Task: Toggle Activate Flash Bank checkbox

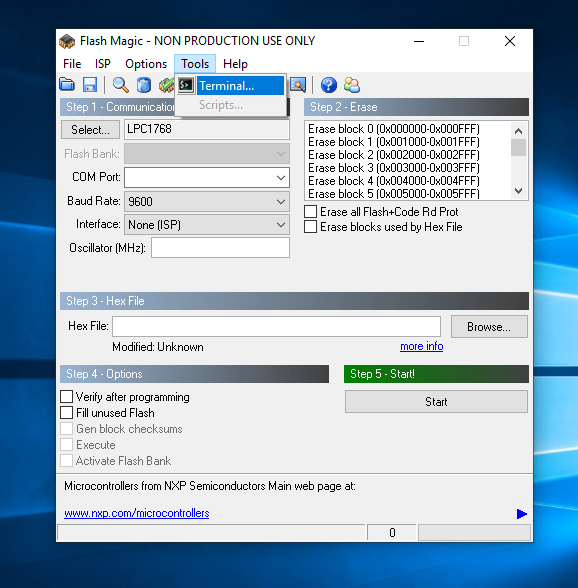Action: pos(66,460)
